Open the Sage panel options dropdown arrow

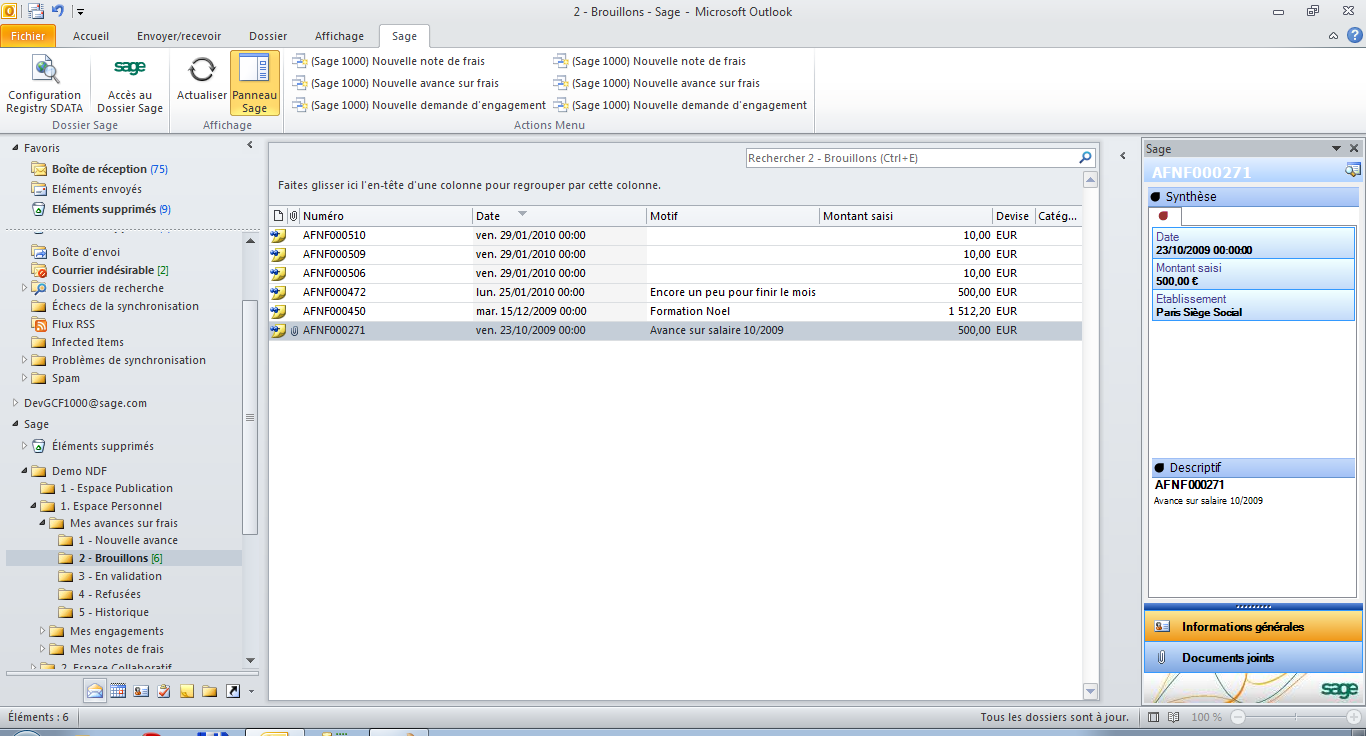click(1336, 148)
